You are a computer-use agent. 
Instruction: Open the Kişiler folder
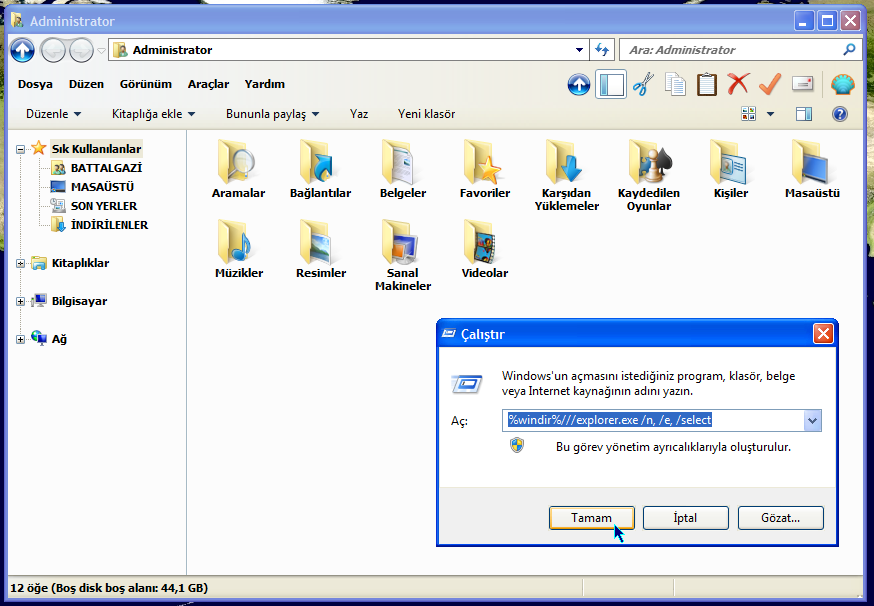730,169
